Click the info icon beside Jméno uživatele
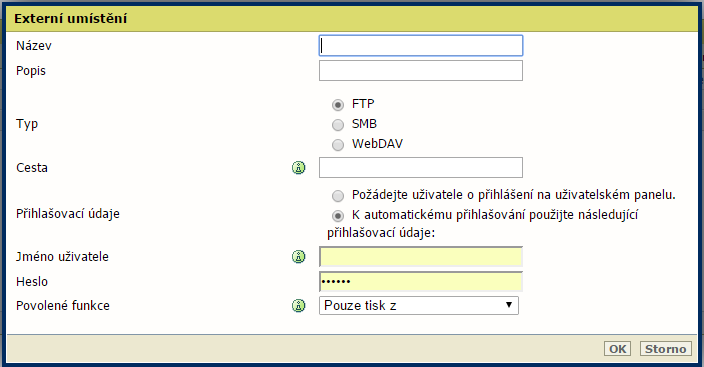 [299, 256]
